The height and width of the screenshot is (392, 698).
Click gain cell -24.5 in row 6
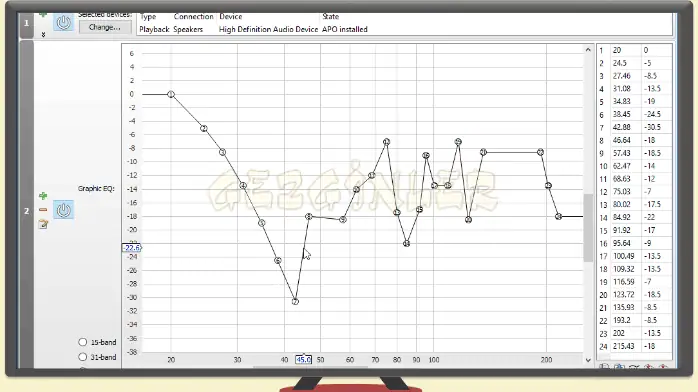(656, 114)
